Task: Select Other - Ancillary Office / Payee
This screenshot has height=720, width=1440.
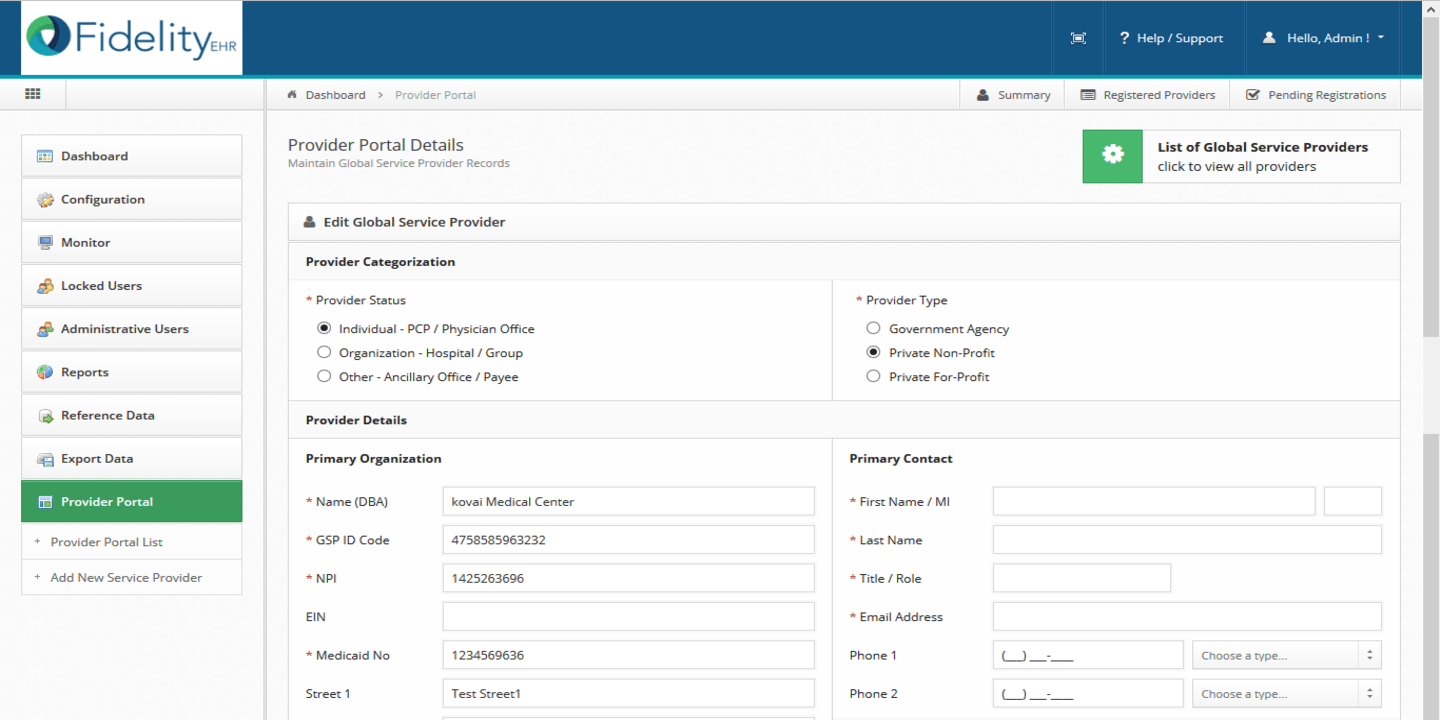Action: [324, 376]
